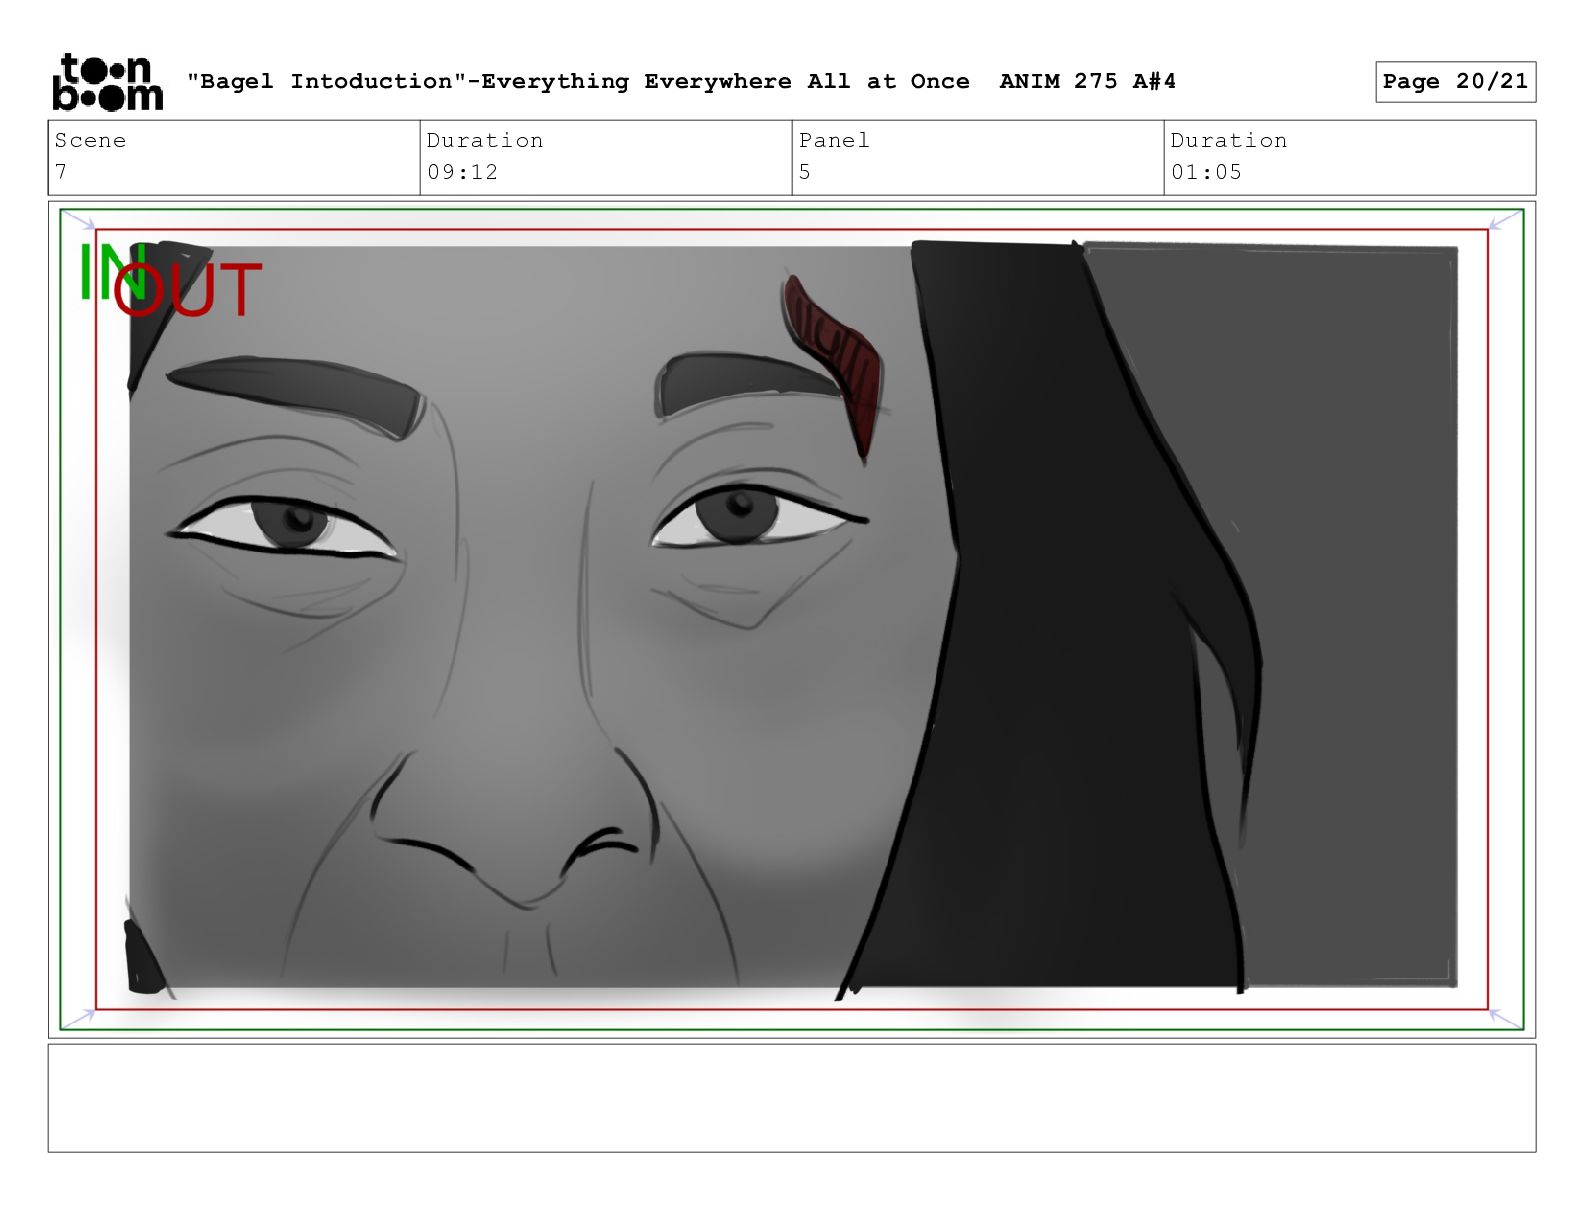Select the "Bagel Intoduction" title text
The height and width of the screenshot is (1224, 1584).
pos(329,81)
